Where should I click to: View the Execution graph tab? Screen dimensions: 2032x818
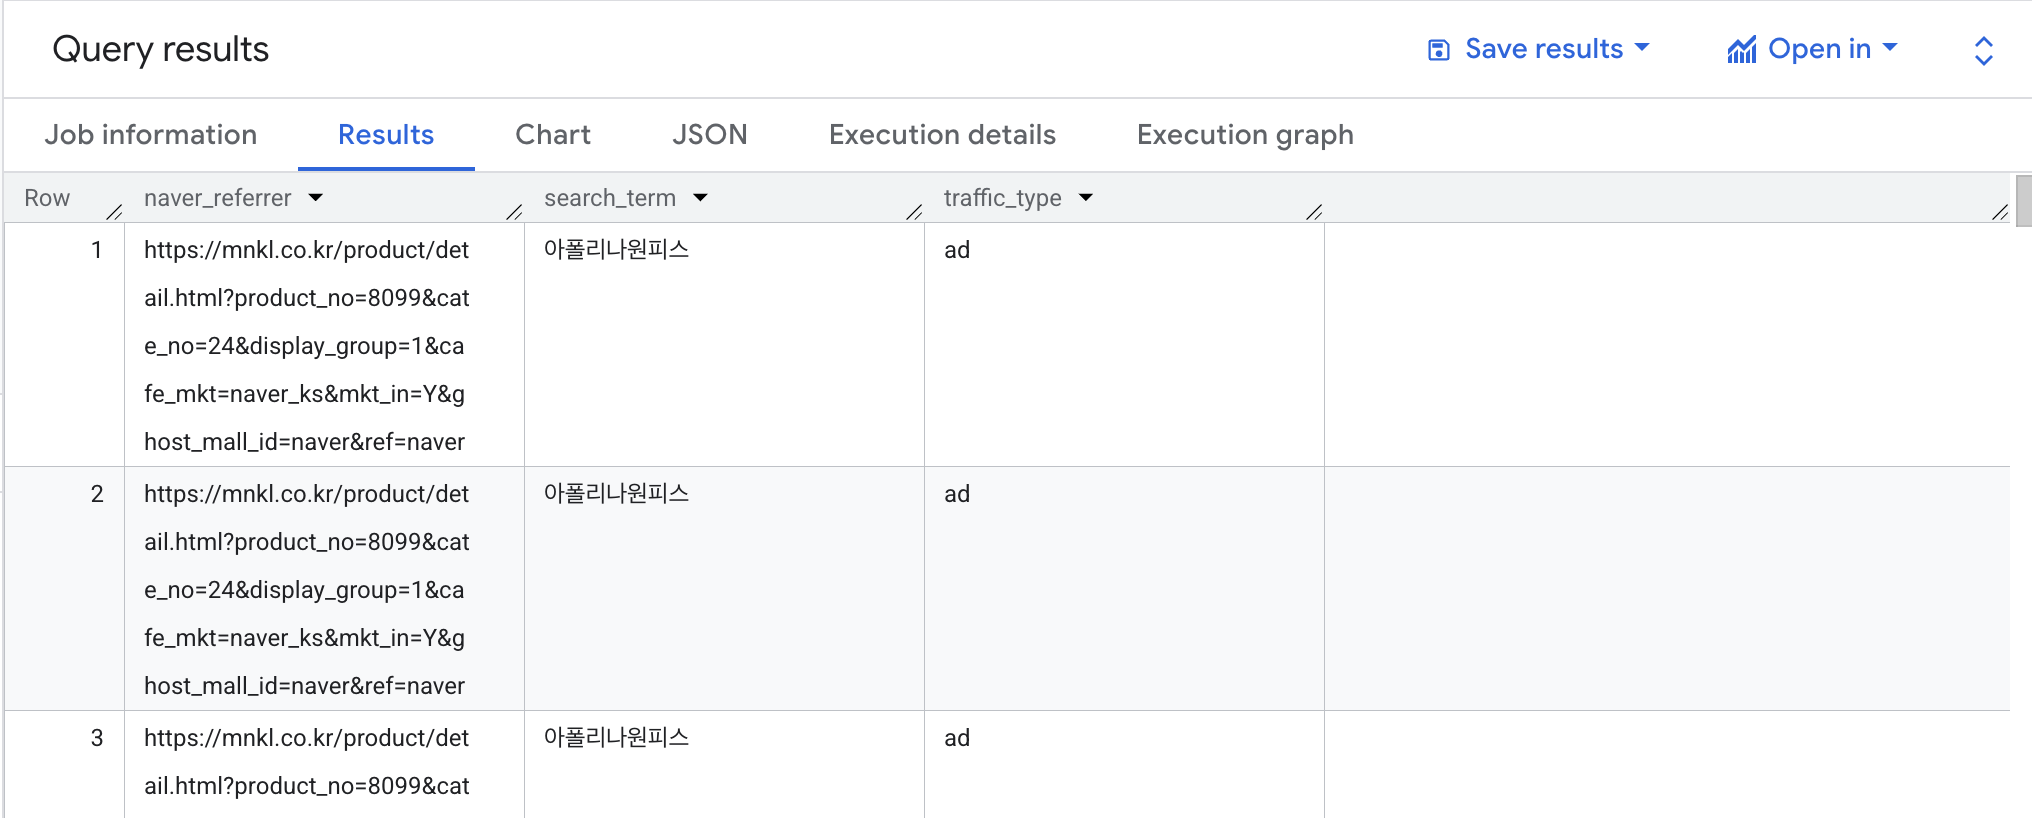coord(1245,135)
